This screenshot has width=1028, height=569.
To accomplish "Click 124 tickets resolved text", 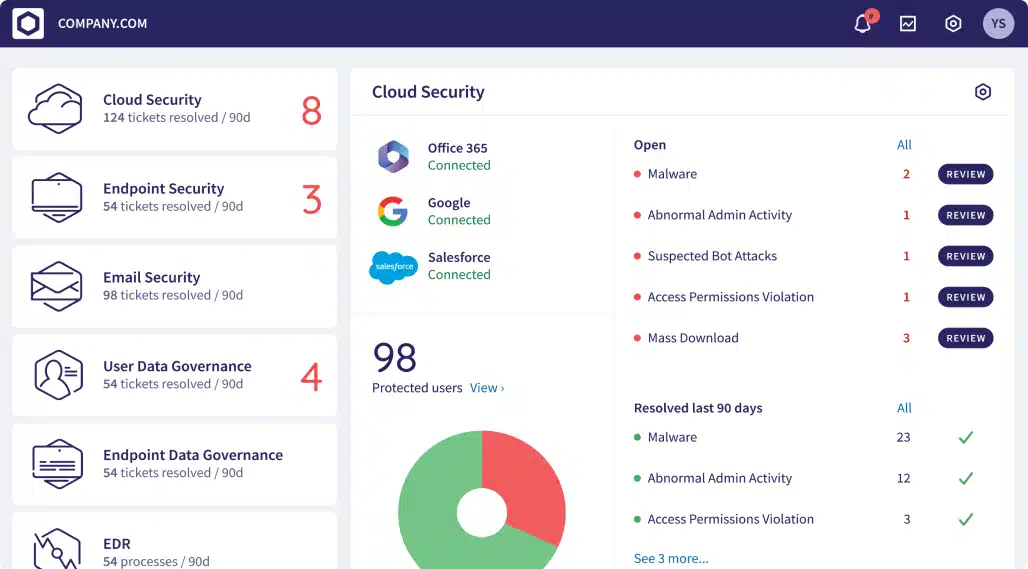I will 176,117.
